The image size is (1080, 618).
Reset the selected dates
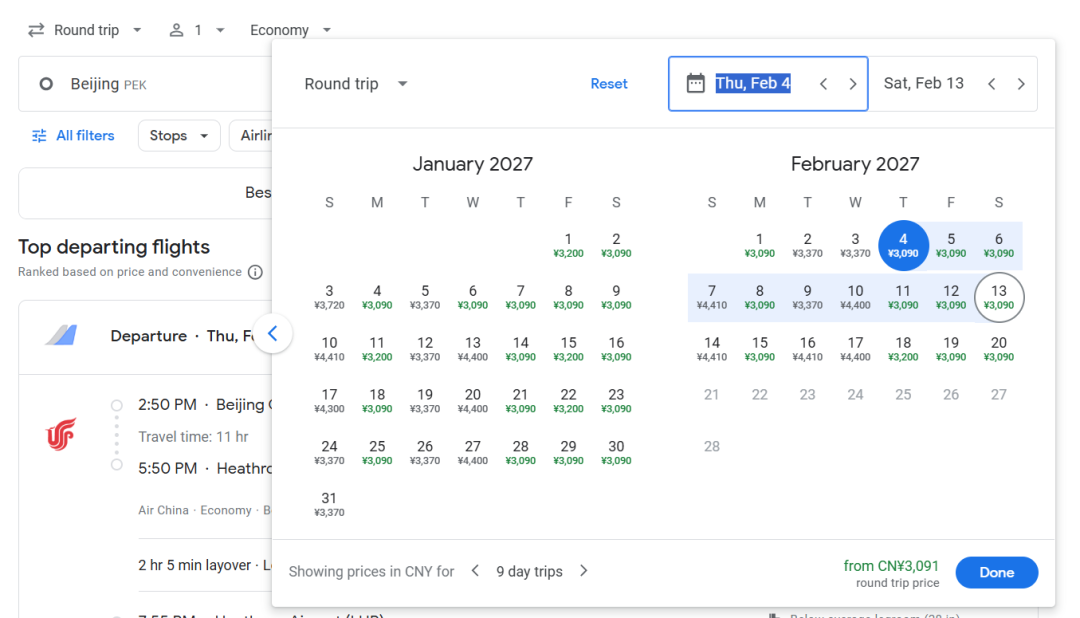click(x=609, y=84)
